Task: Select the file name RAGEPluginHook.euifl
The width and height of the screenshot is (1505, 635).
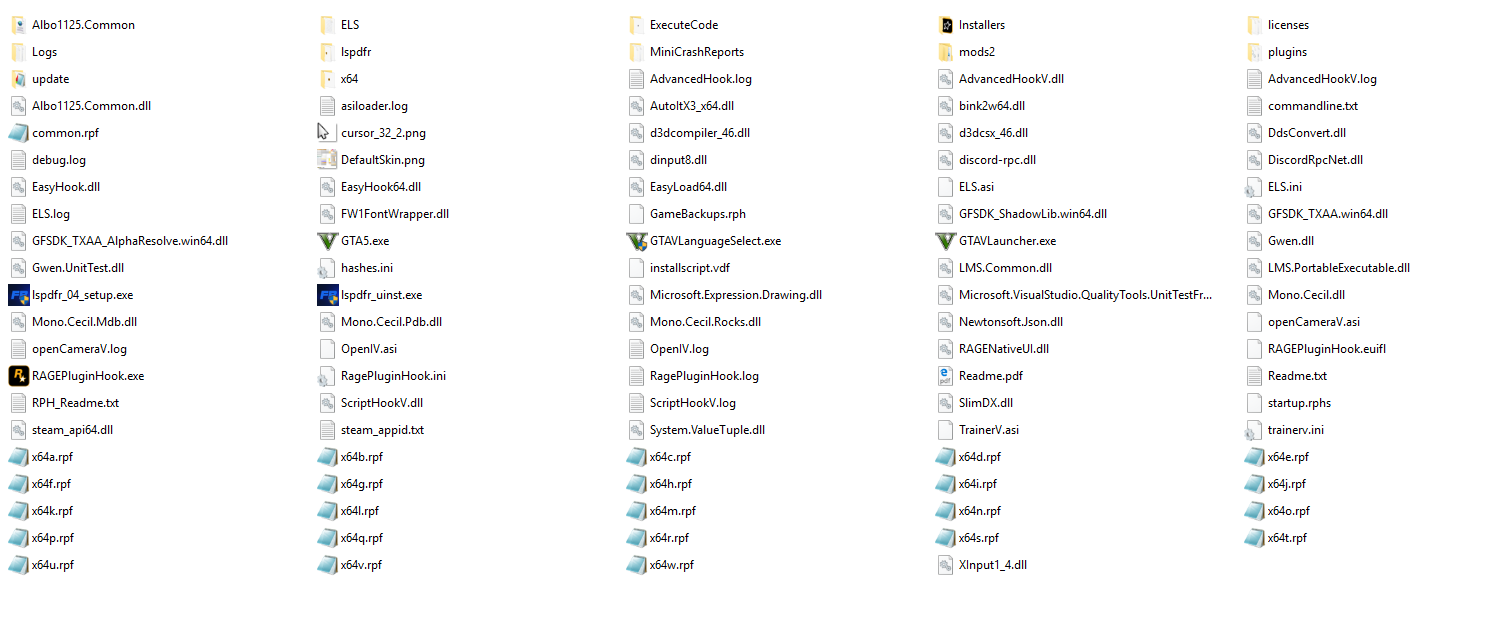Action: [x=1327, y=349]
